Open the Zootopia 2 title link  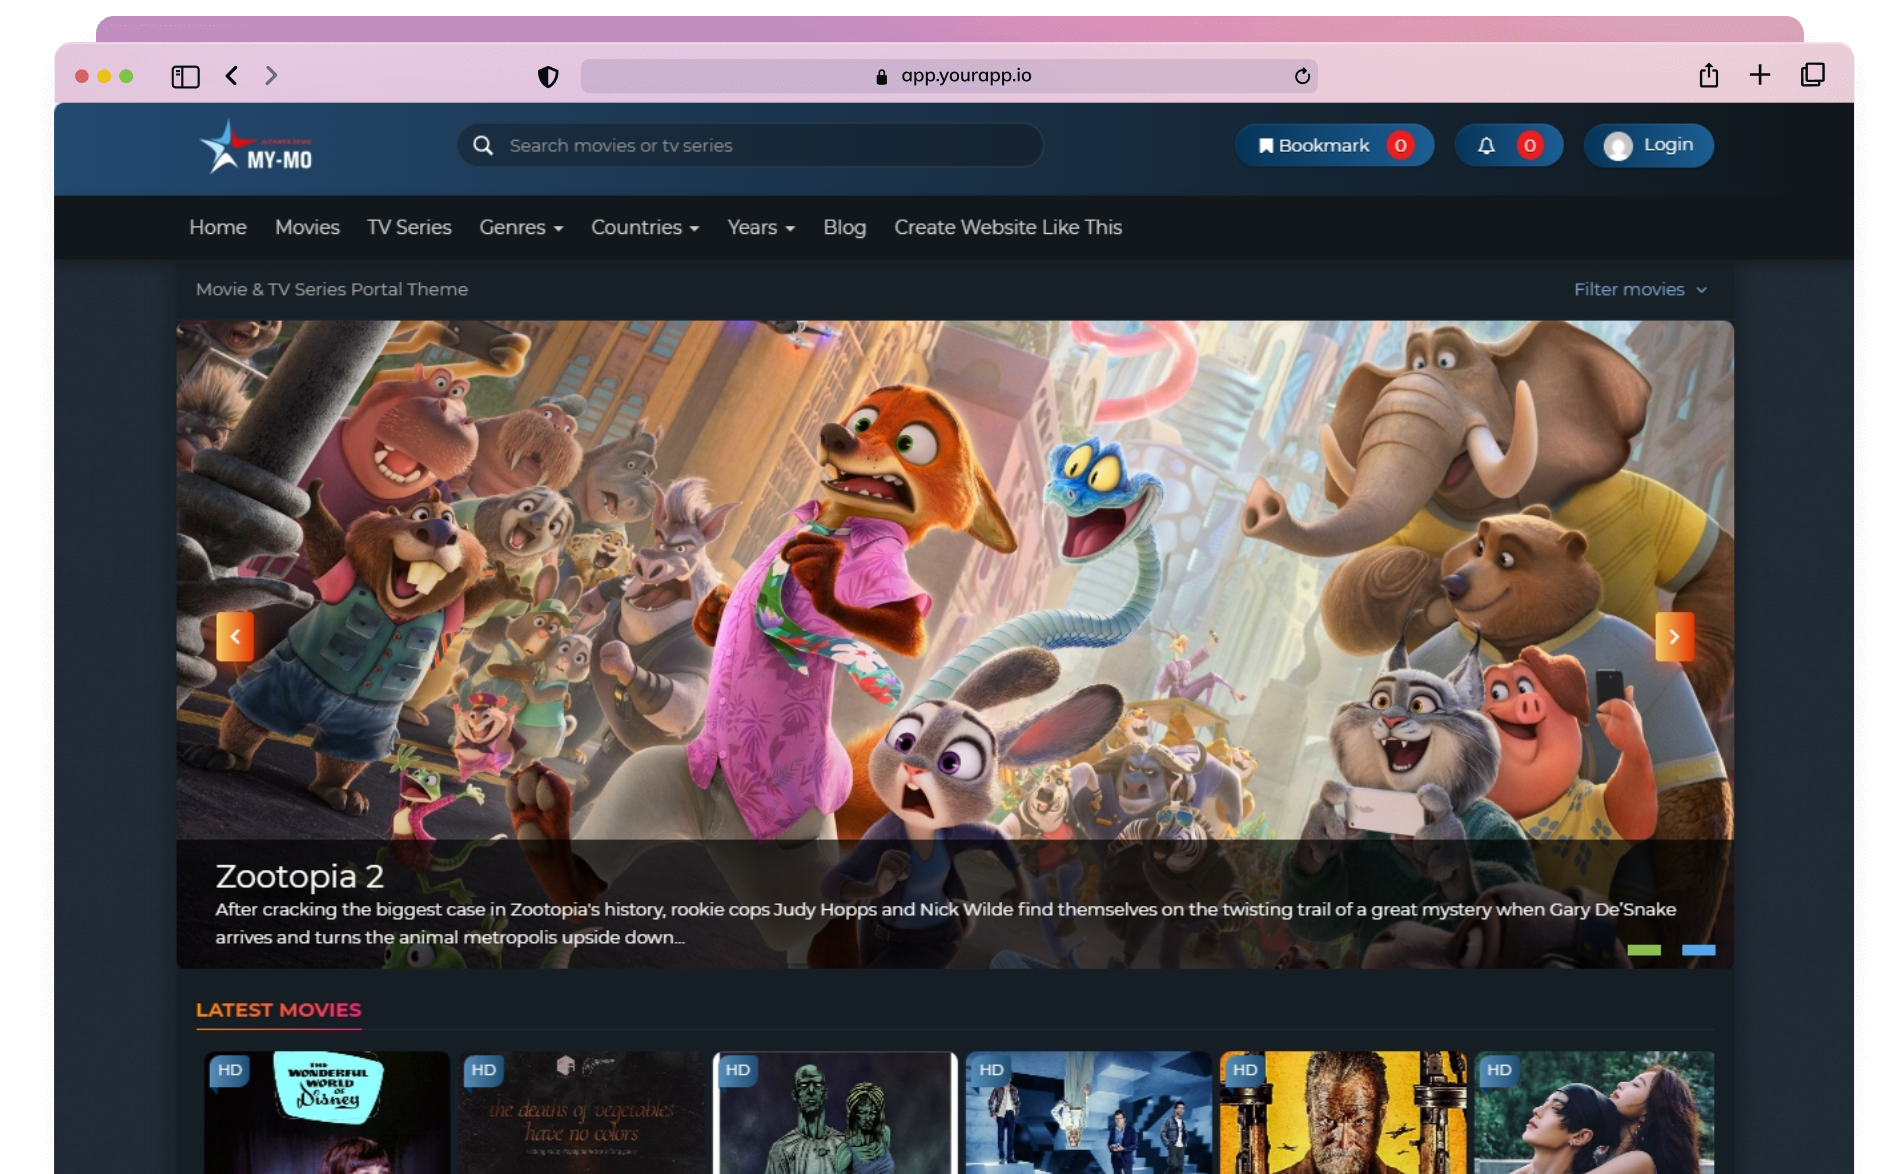tap(300, 876)
